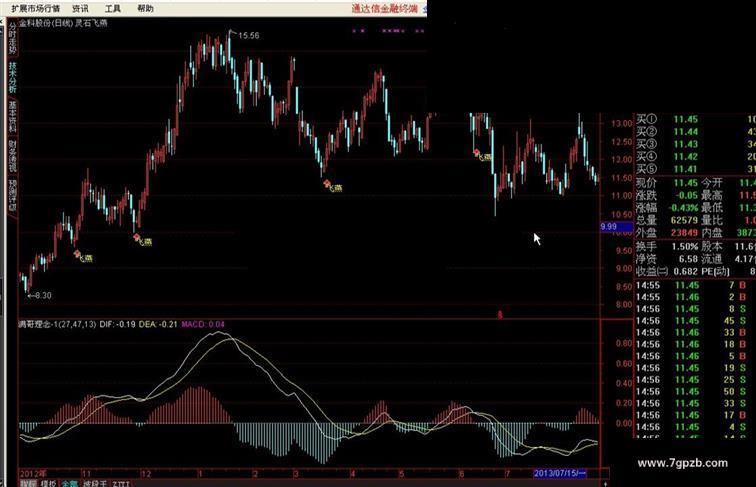
Task: Switch to the 分时走势 side tab
Action: (x=13, y=39)
